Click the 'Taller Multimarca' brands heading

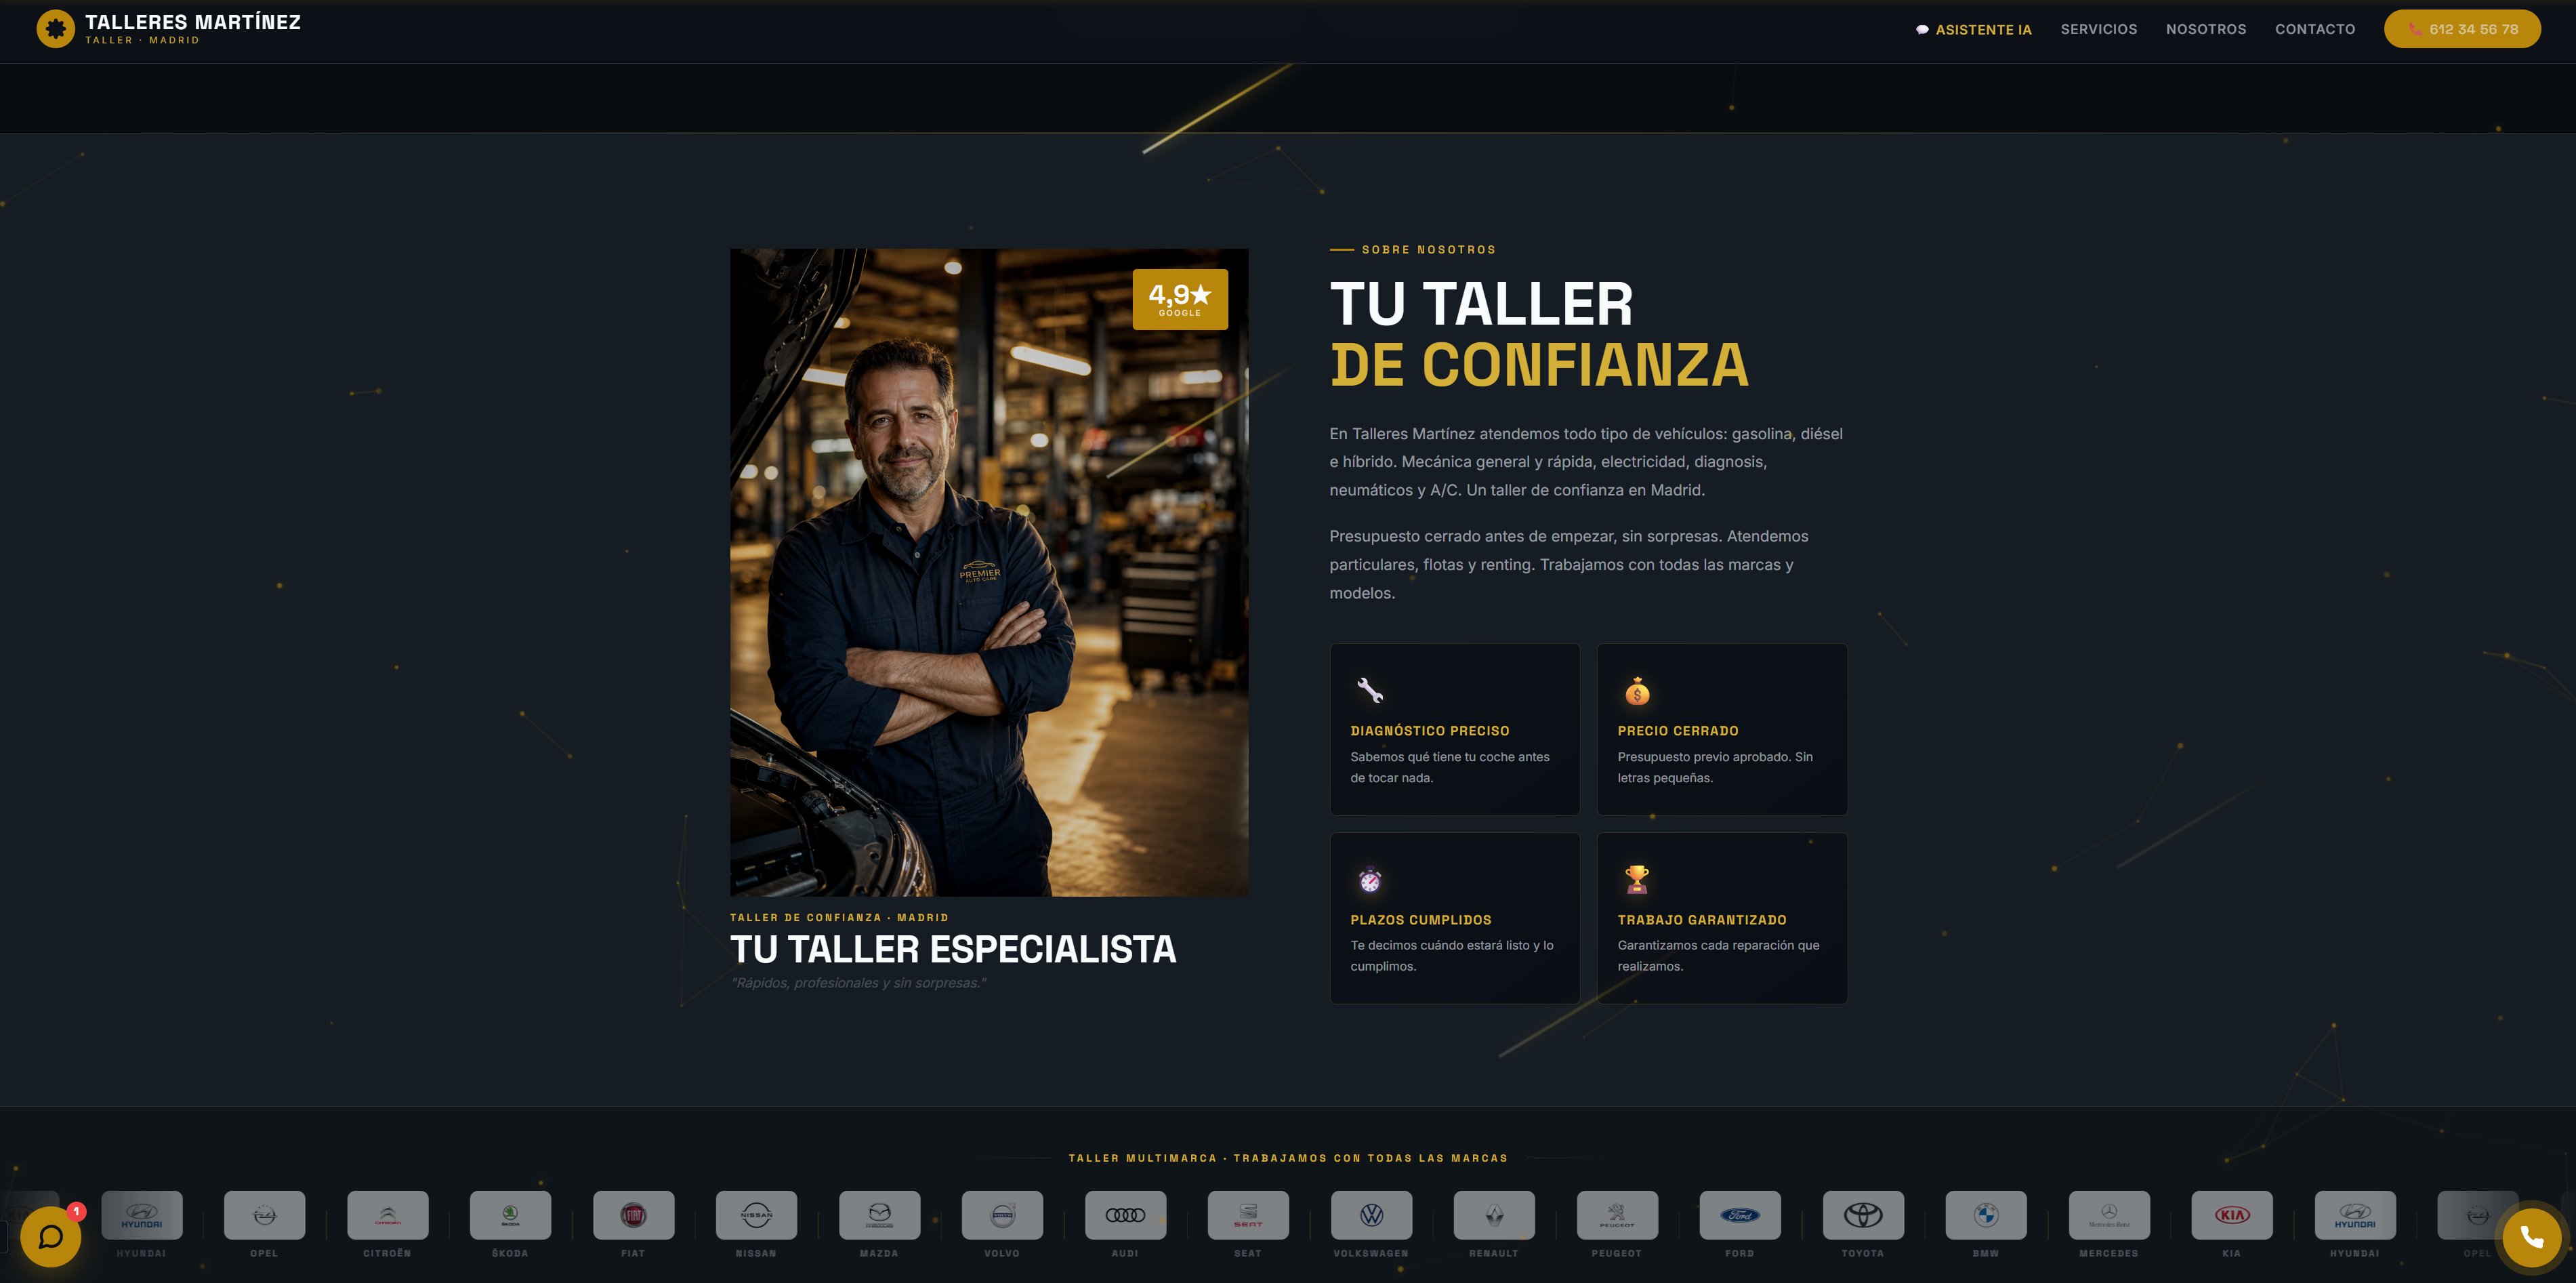coord(1288,1158)
